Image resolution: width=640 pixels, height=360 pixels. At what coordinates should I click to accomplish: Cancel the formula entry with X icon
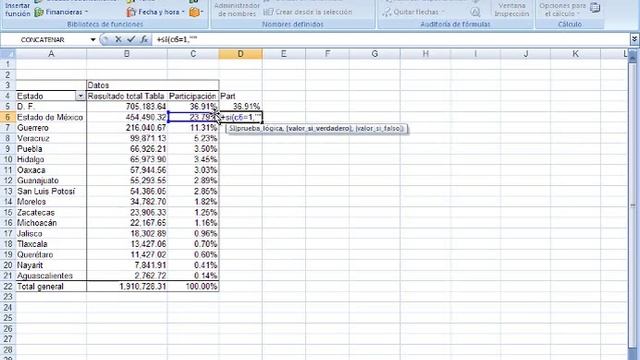(118, 39)
